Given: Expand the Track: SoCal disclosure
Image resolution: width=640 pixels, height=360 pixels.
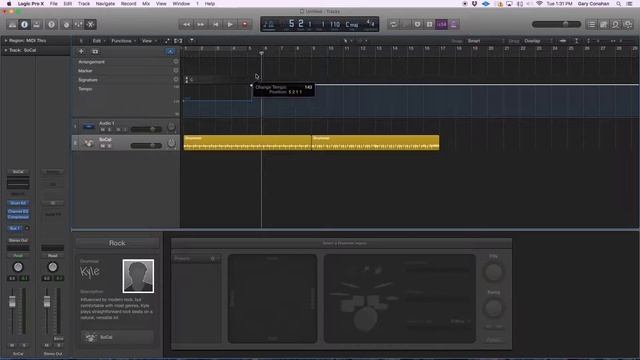Looking at the screenshot, I should pyautogui.click(x=6, y=50).
